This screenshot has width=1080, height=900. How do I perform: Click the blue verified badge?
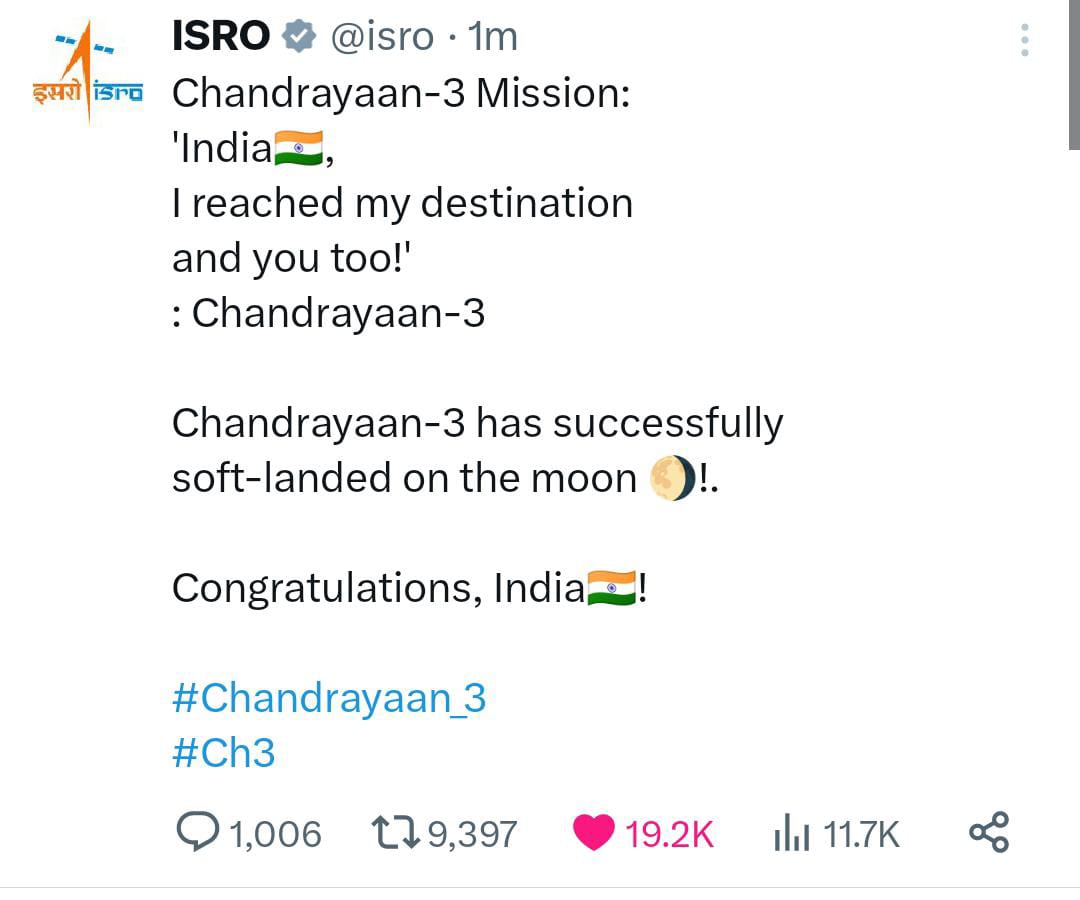pyautogui.click(x=298, y=37)
